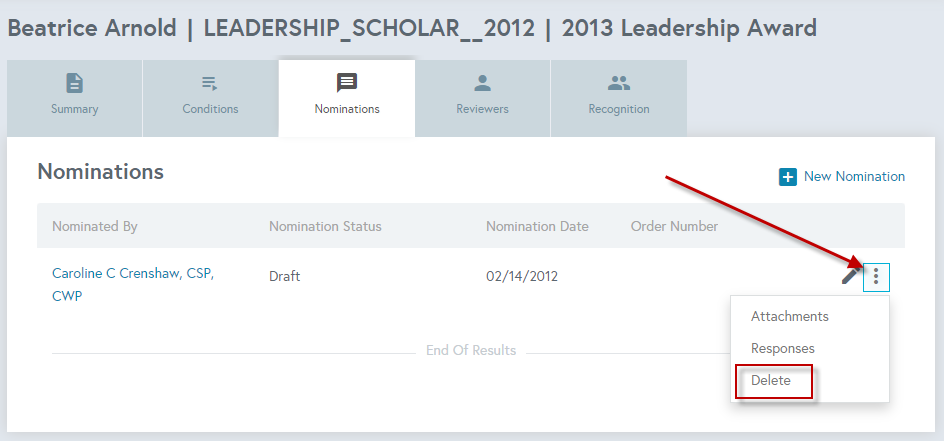The image size is (944, 441).
Task: Switch to the Conditions tab
Action: (x=210, y=98)
